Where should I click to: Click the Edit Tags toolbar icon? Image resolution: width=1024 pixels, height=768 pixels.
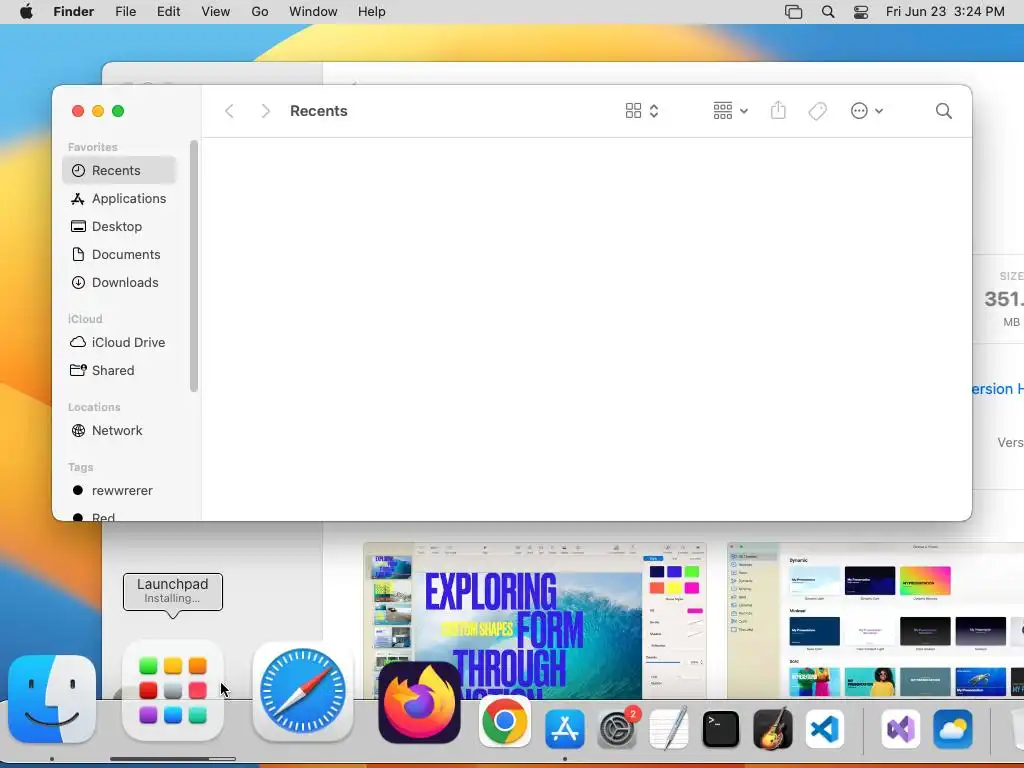click(818, 111)
